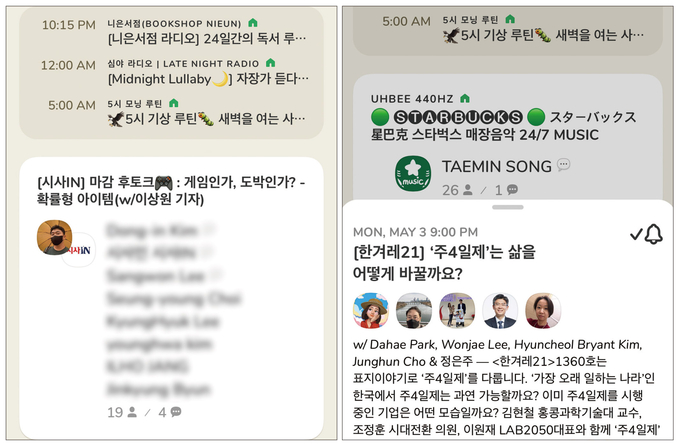Tap the 한겨레21 주4일제 event title
The width and height of the screenshot is (680, 444).
tap(445, 263)
